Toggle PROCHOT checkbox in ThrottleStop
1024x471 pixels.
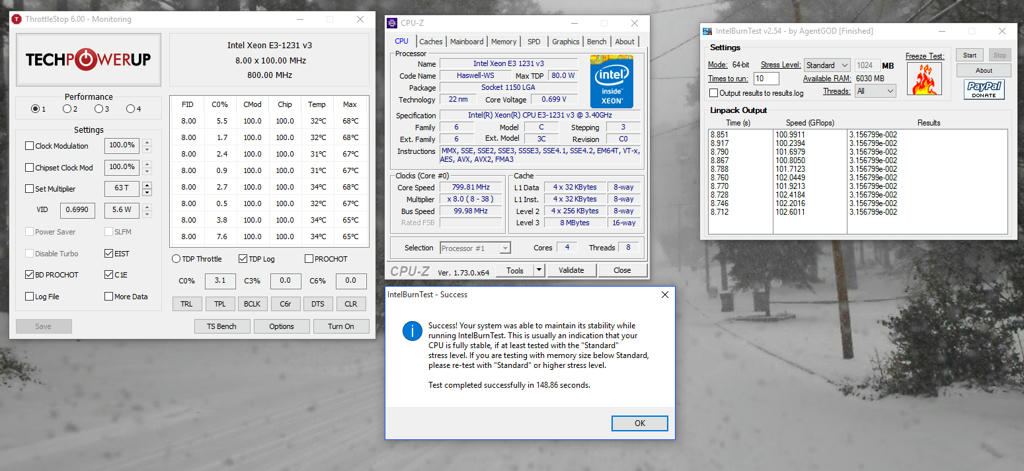coord(309,259)
